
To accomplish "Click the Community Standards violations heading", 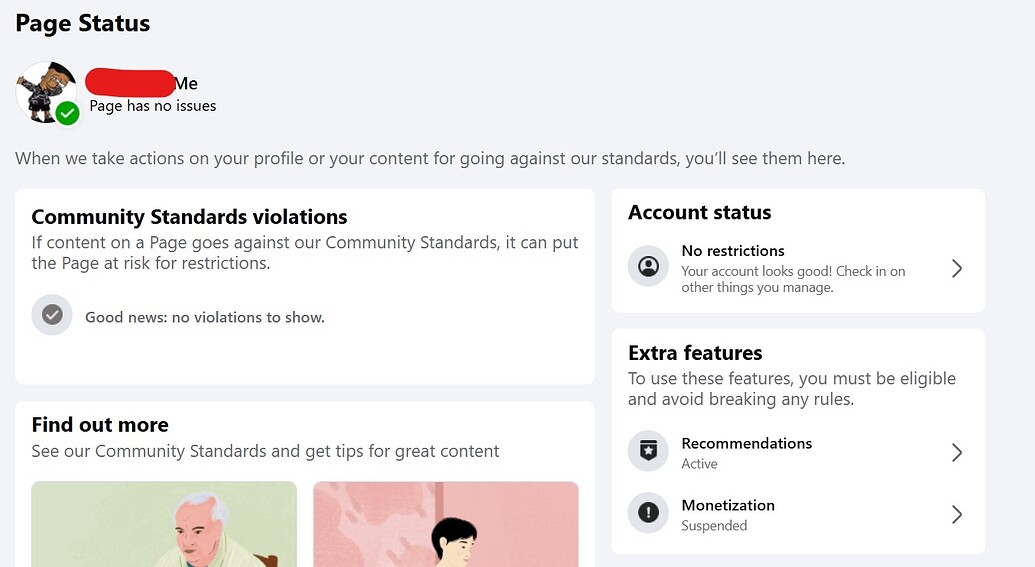I will pos(189,217).
